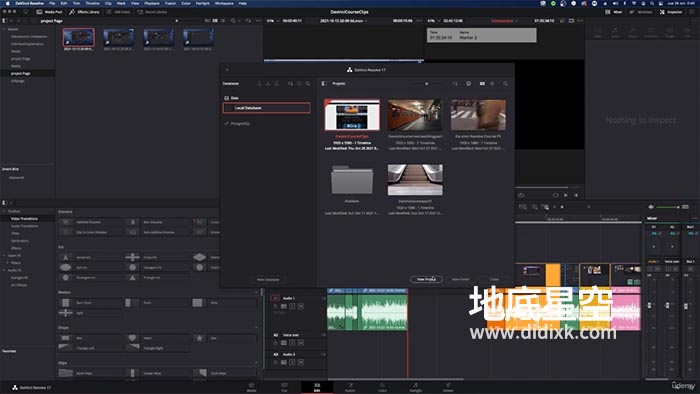Screen dimensions: 700x394
Task: Toggle the Effects Library panel button
Action: pos(84,12)
